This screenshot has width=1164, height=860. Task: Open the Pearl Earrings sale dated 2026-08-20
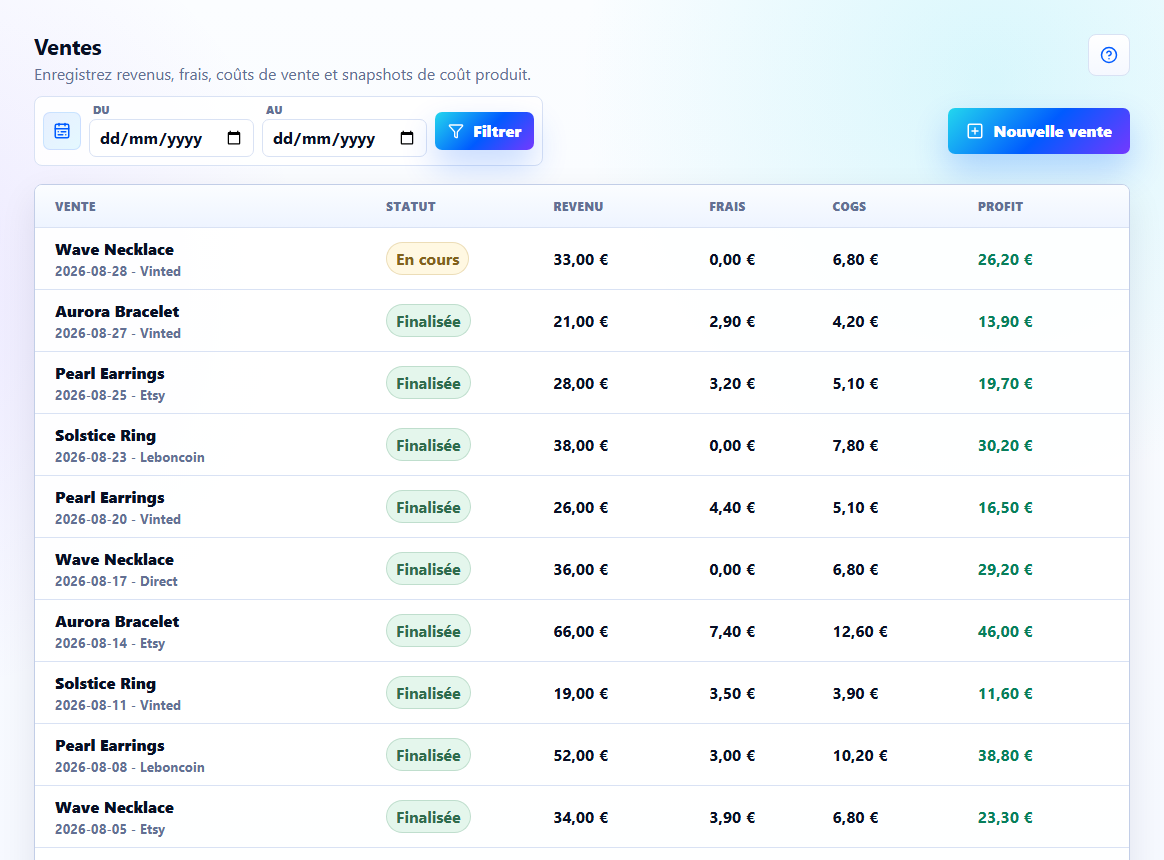click(582, 507)
